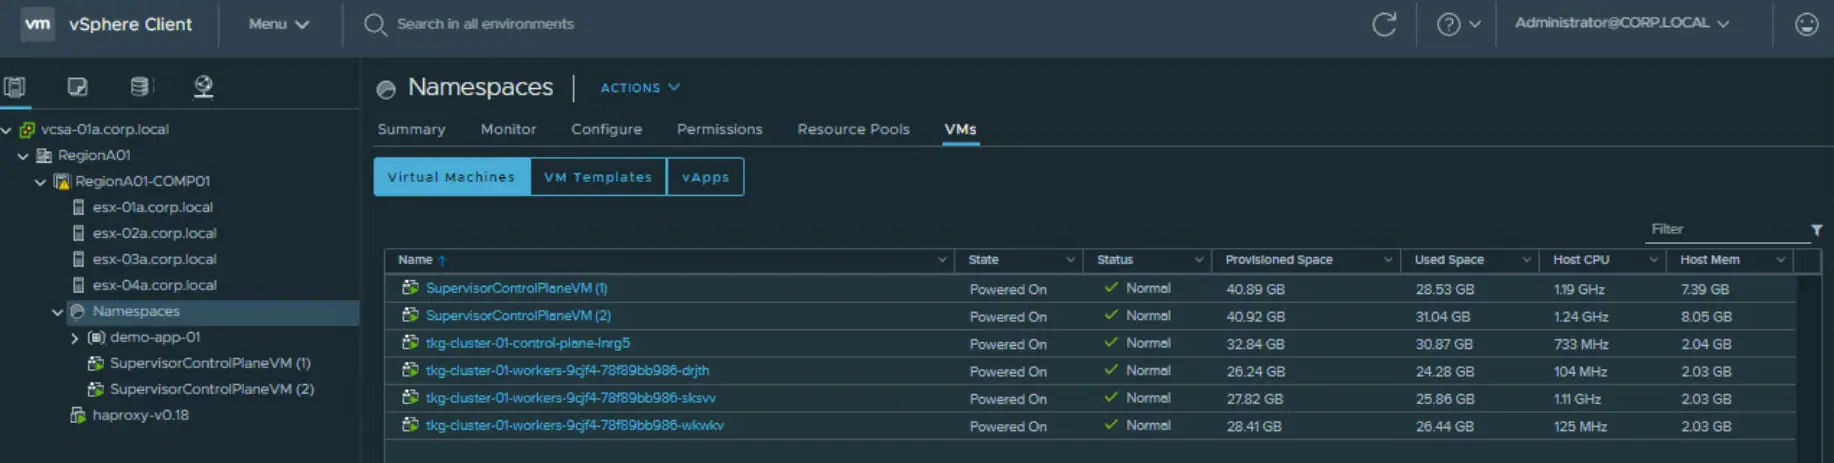1834x463 pixels.
Task: Open the Networking inventory view
Action: (x=203, y=87)
